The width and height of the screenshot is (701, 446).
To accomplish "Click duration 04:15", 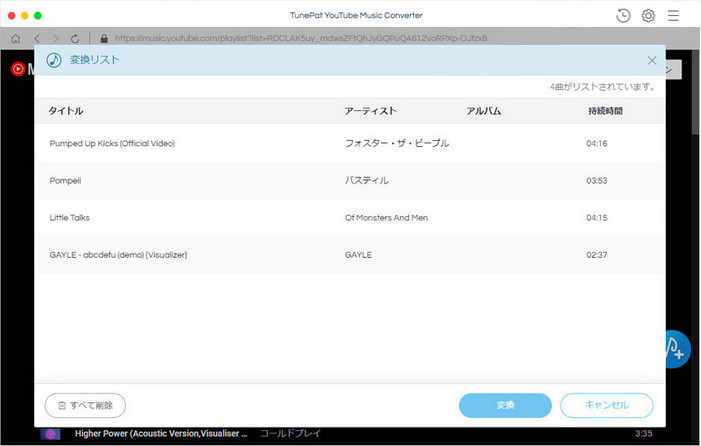I will pyautogui.click(x=597, y=218).
